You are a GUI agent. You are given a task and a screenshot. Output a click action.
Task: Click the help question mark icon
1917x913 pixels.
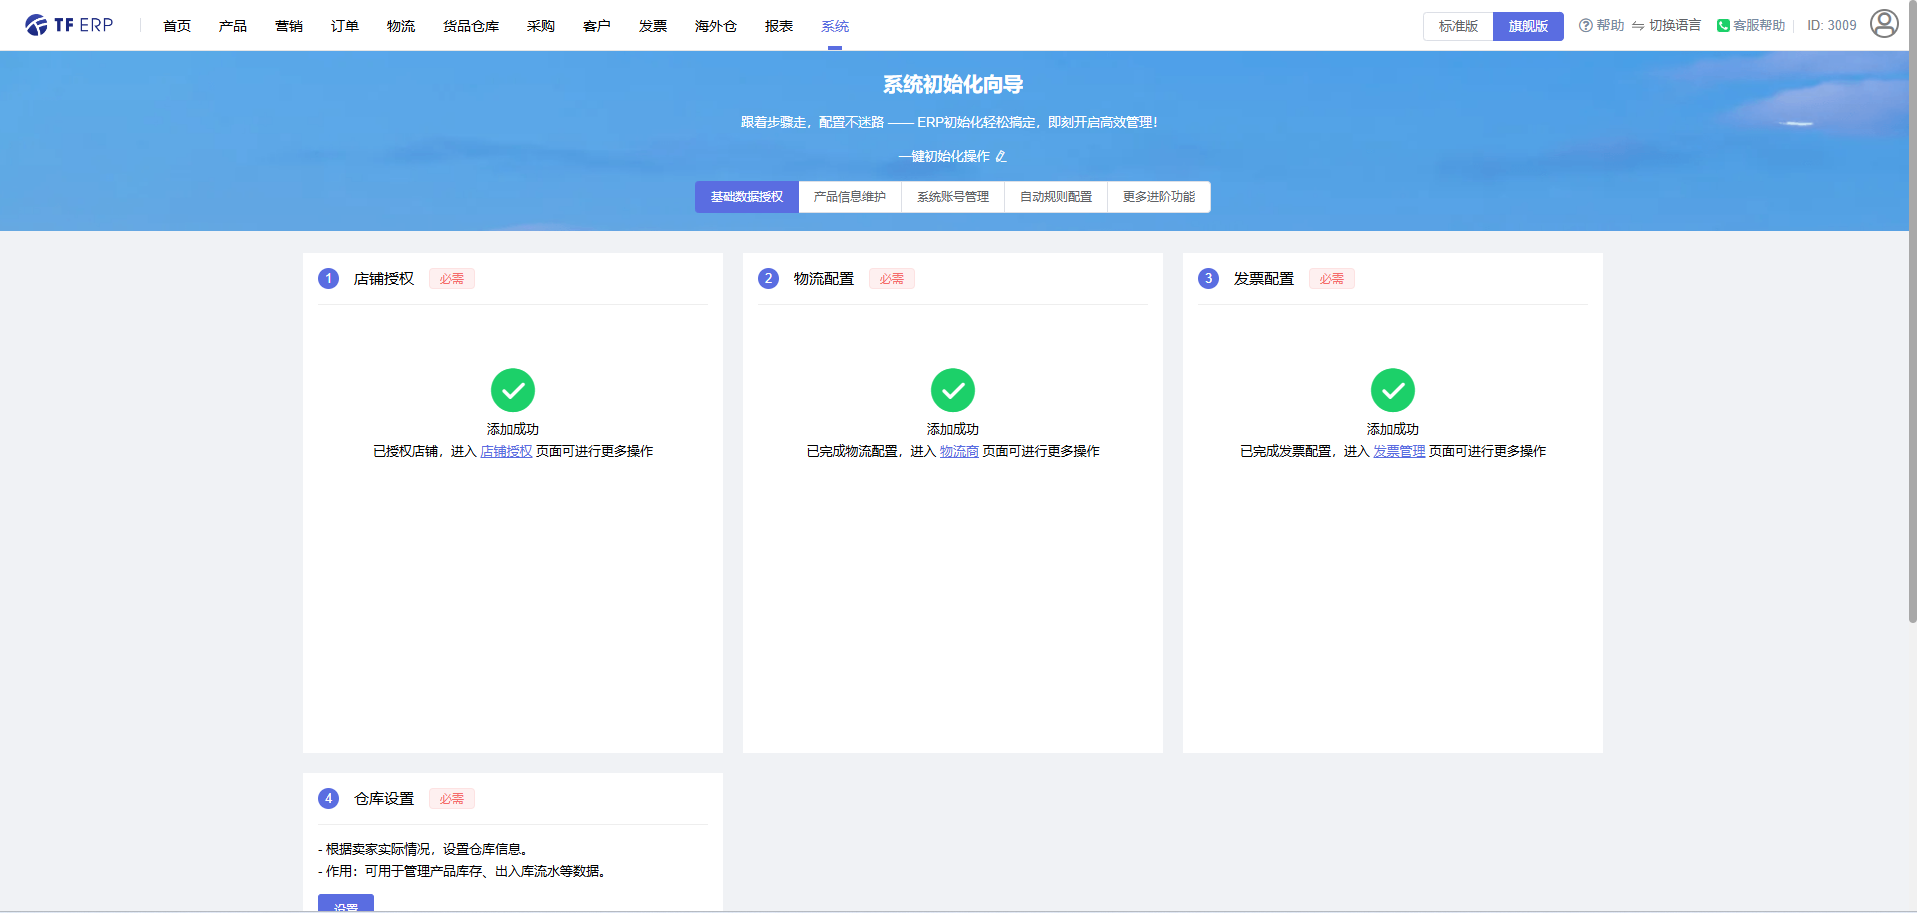click(1585, 26)
